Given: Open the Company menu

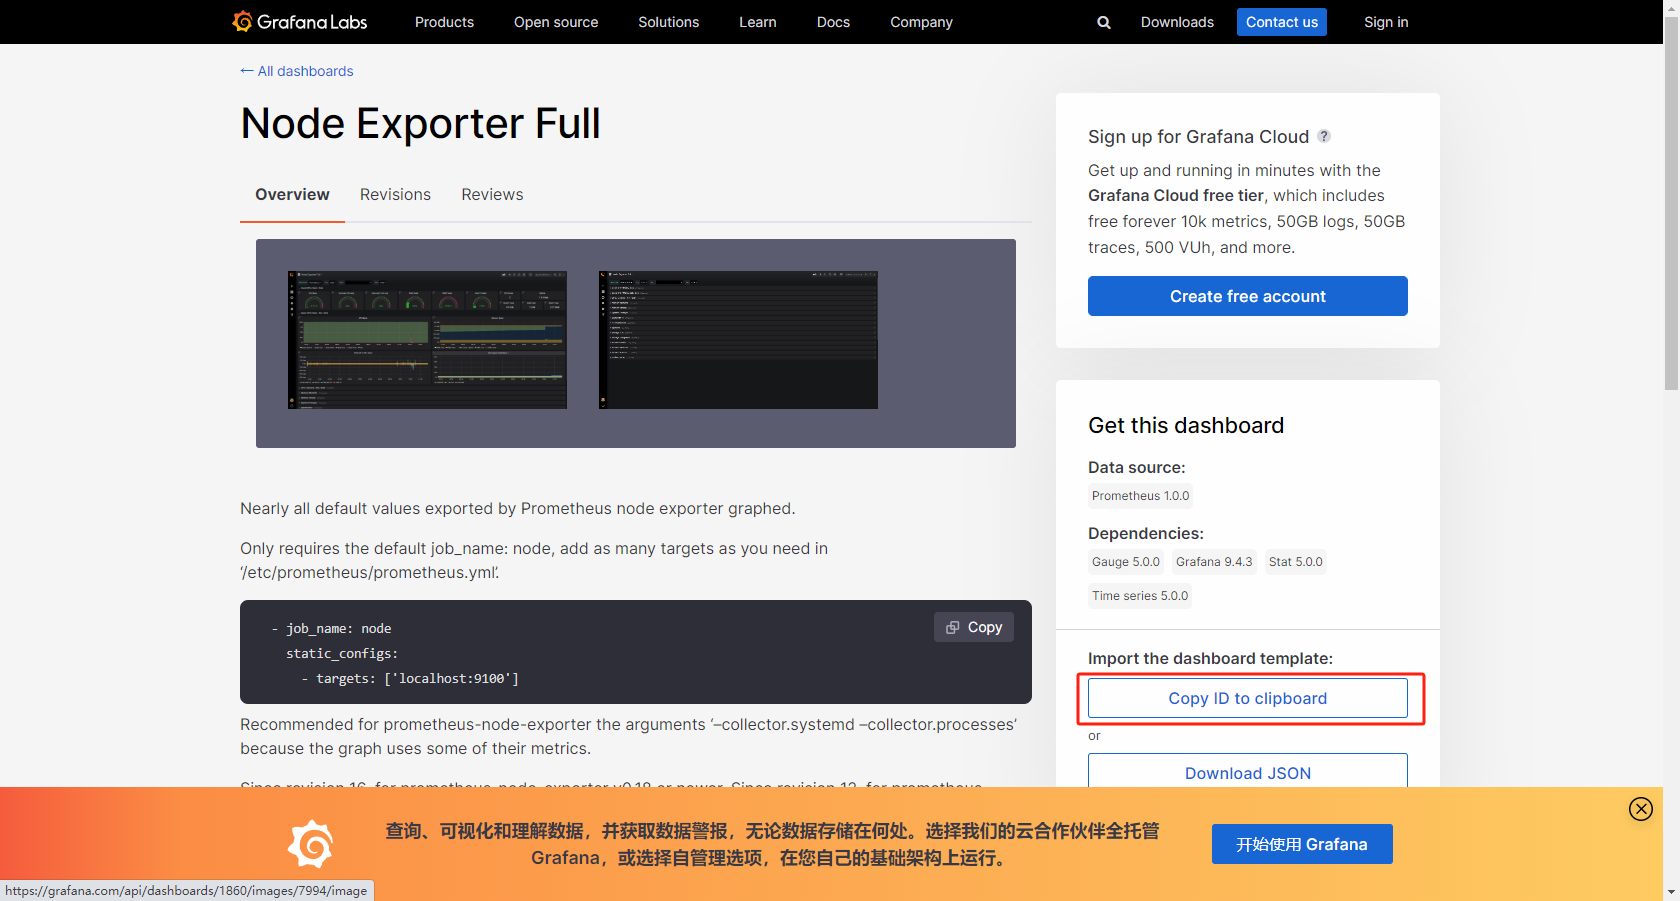Looking at the screenshot, I should pos(921,22).
